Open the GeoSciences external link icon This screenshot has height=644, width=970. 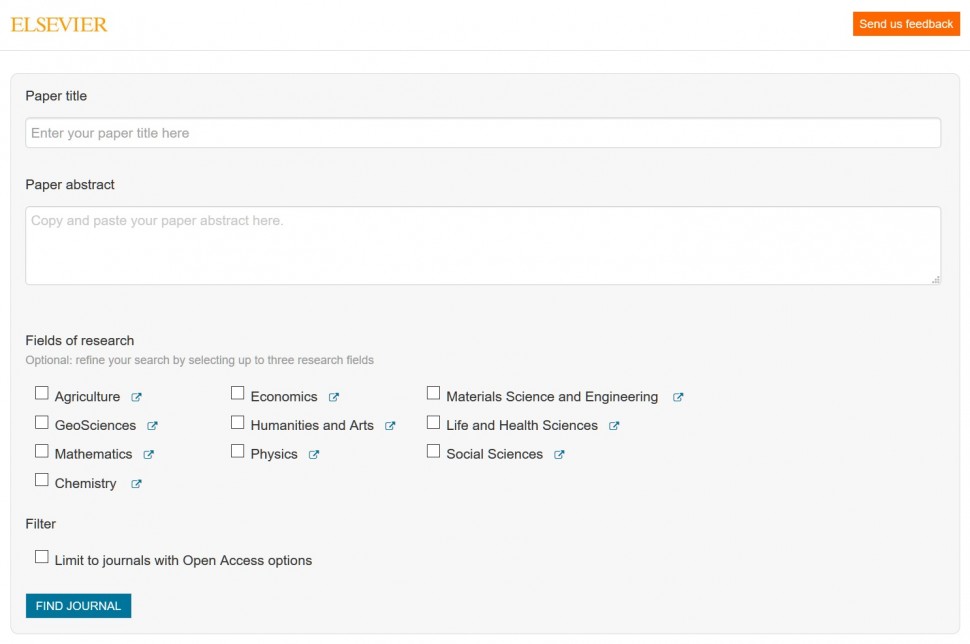(x=153, y=425)
